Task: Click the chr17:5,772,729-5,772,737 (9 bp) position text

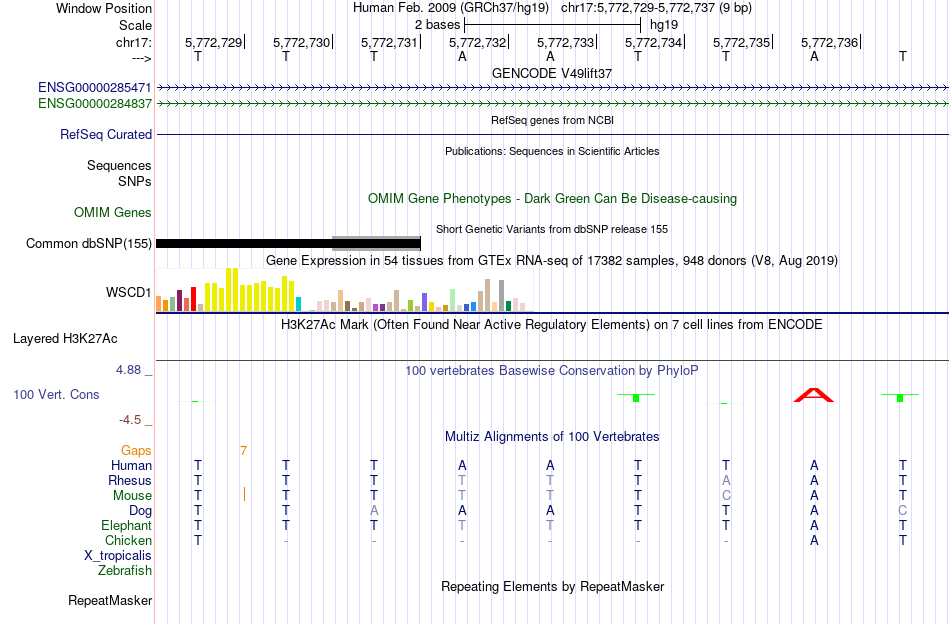Action: click(x=656, y=8)
